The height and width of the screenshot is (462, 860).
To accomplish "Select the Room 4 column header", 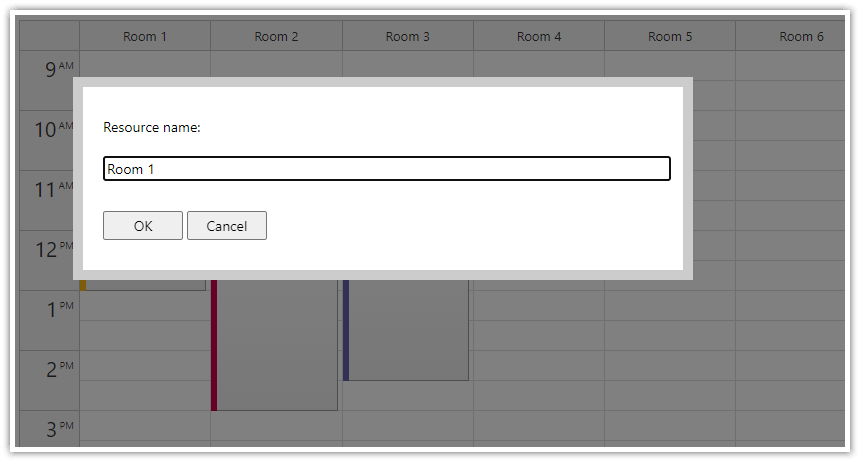I will click(539, 36).
